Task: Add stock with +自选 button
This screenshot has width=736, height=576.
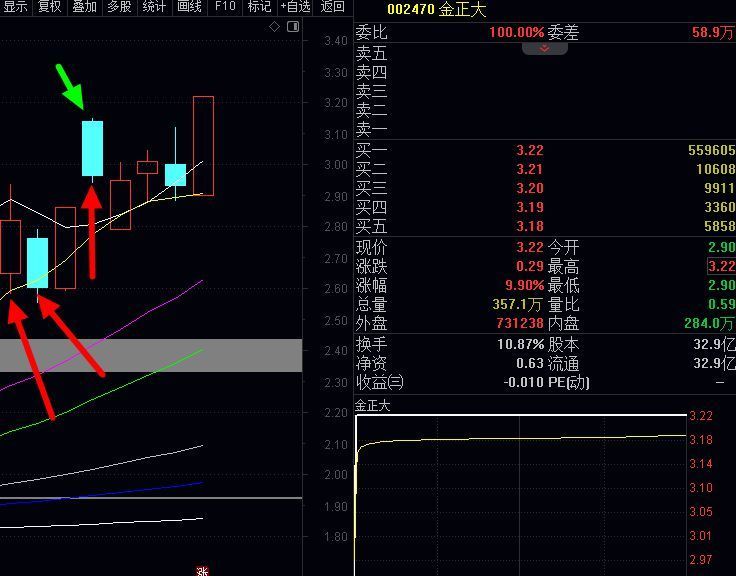Action: coord(295,7)
